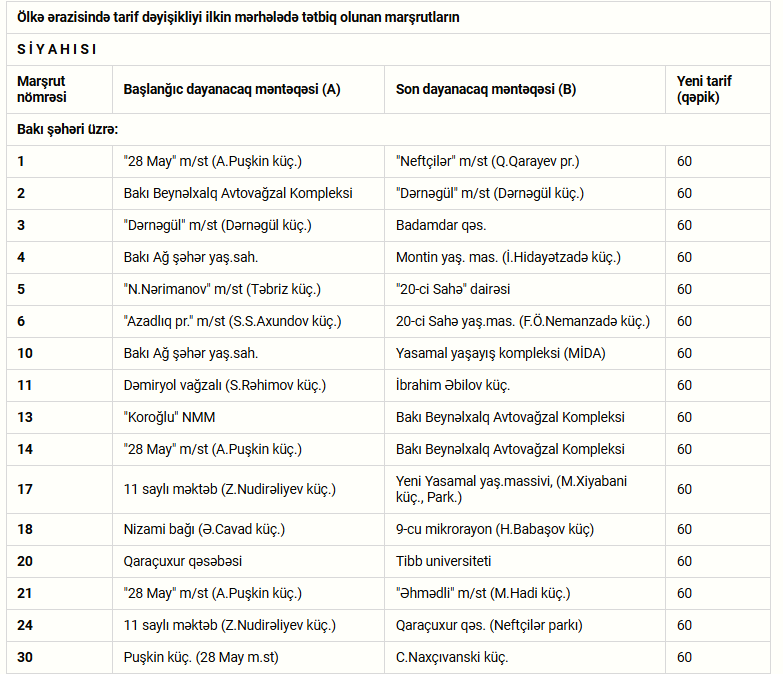The height and width of the screenshot is (674, 783).
Task: Click "Montin yaş. mas. (İ.Hidayətzadə küç.)" cell
Action: point(525,258)
